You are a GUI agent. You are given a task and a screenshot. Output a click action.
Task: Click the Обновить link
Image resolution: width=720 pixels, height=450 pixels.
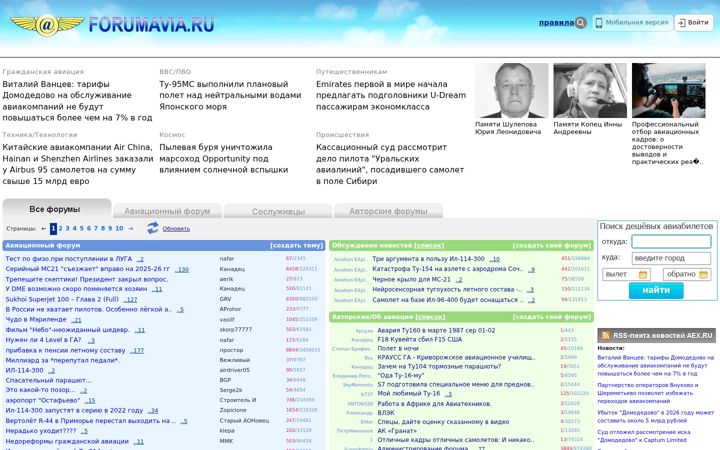(176, 229)
